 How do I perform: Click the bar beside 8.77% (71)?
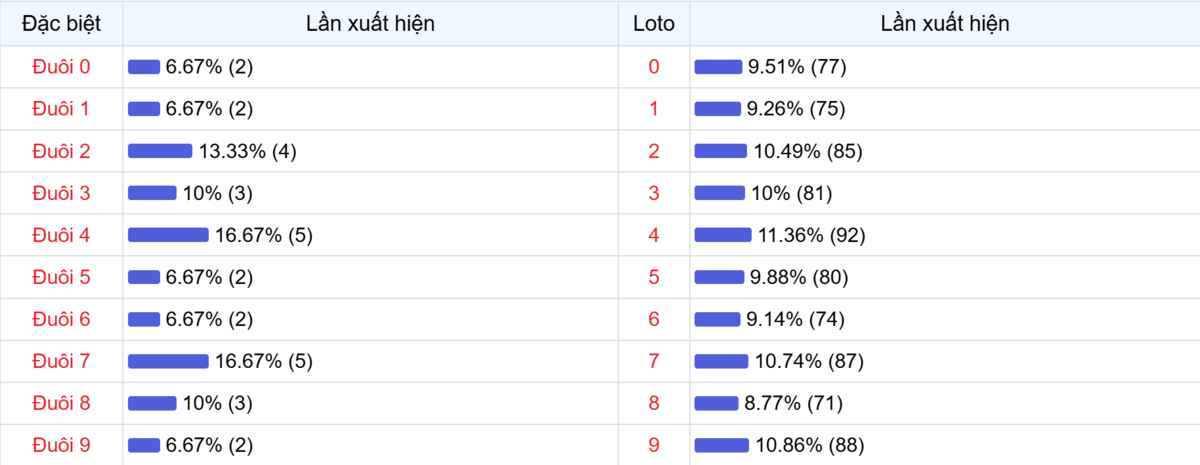point(716,403)
